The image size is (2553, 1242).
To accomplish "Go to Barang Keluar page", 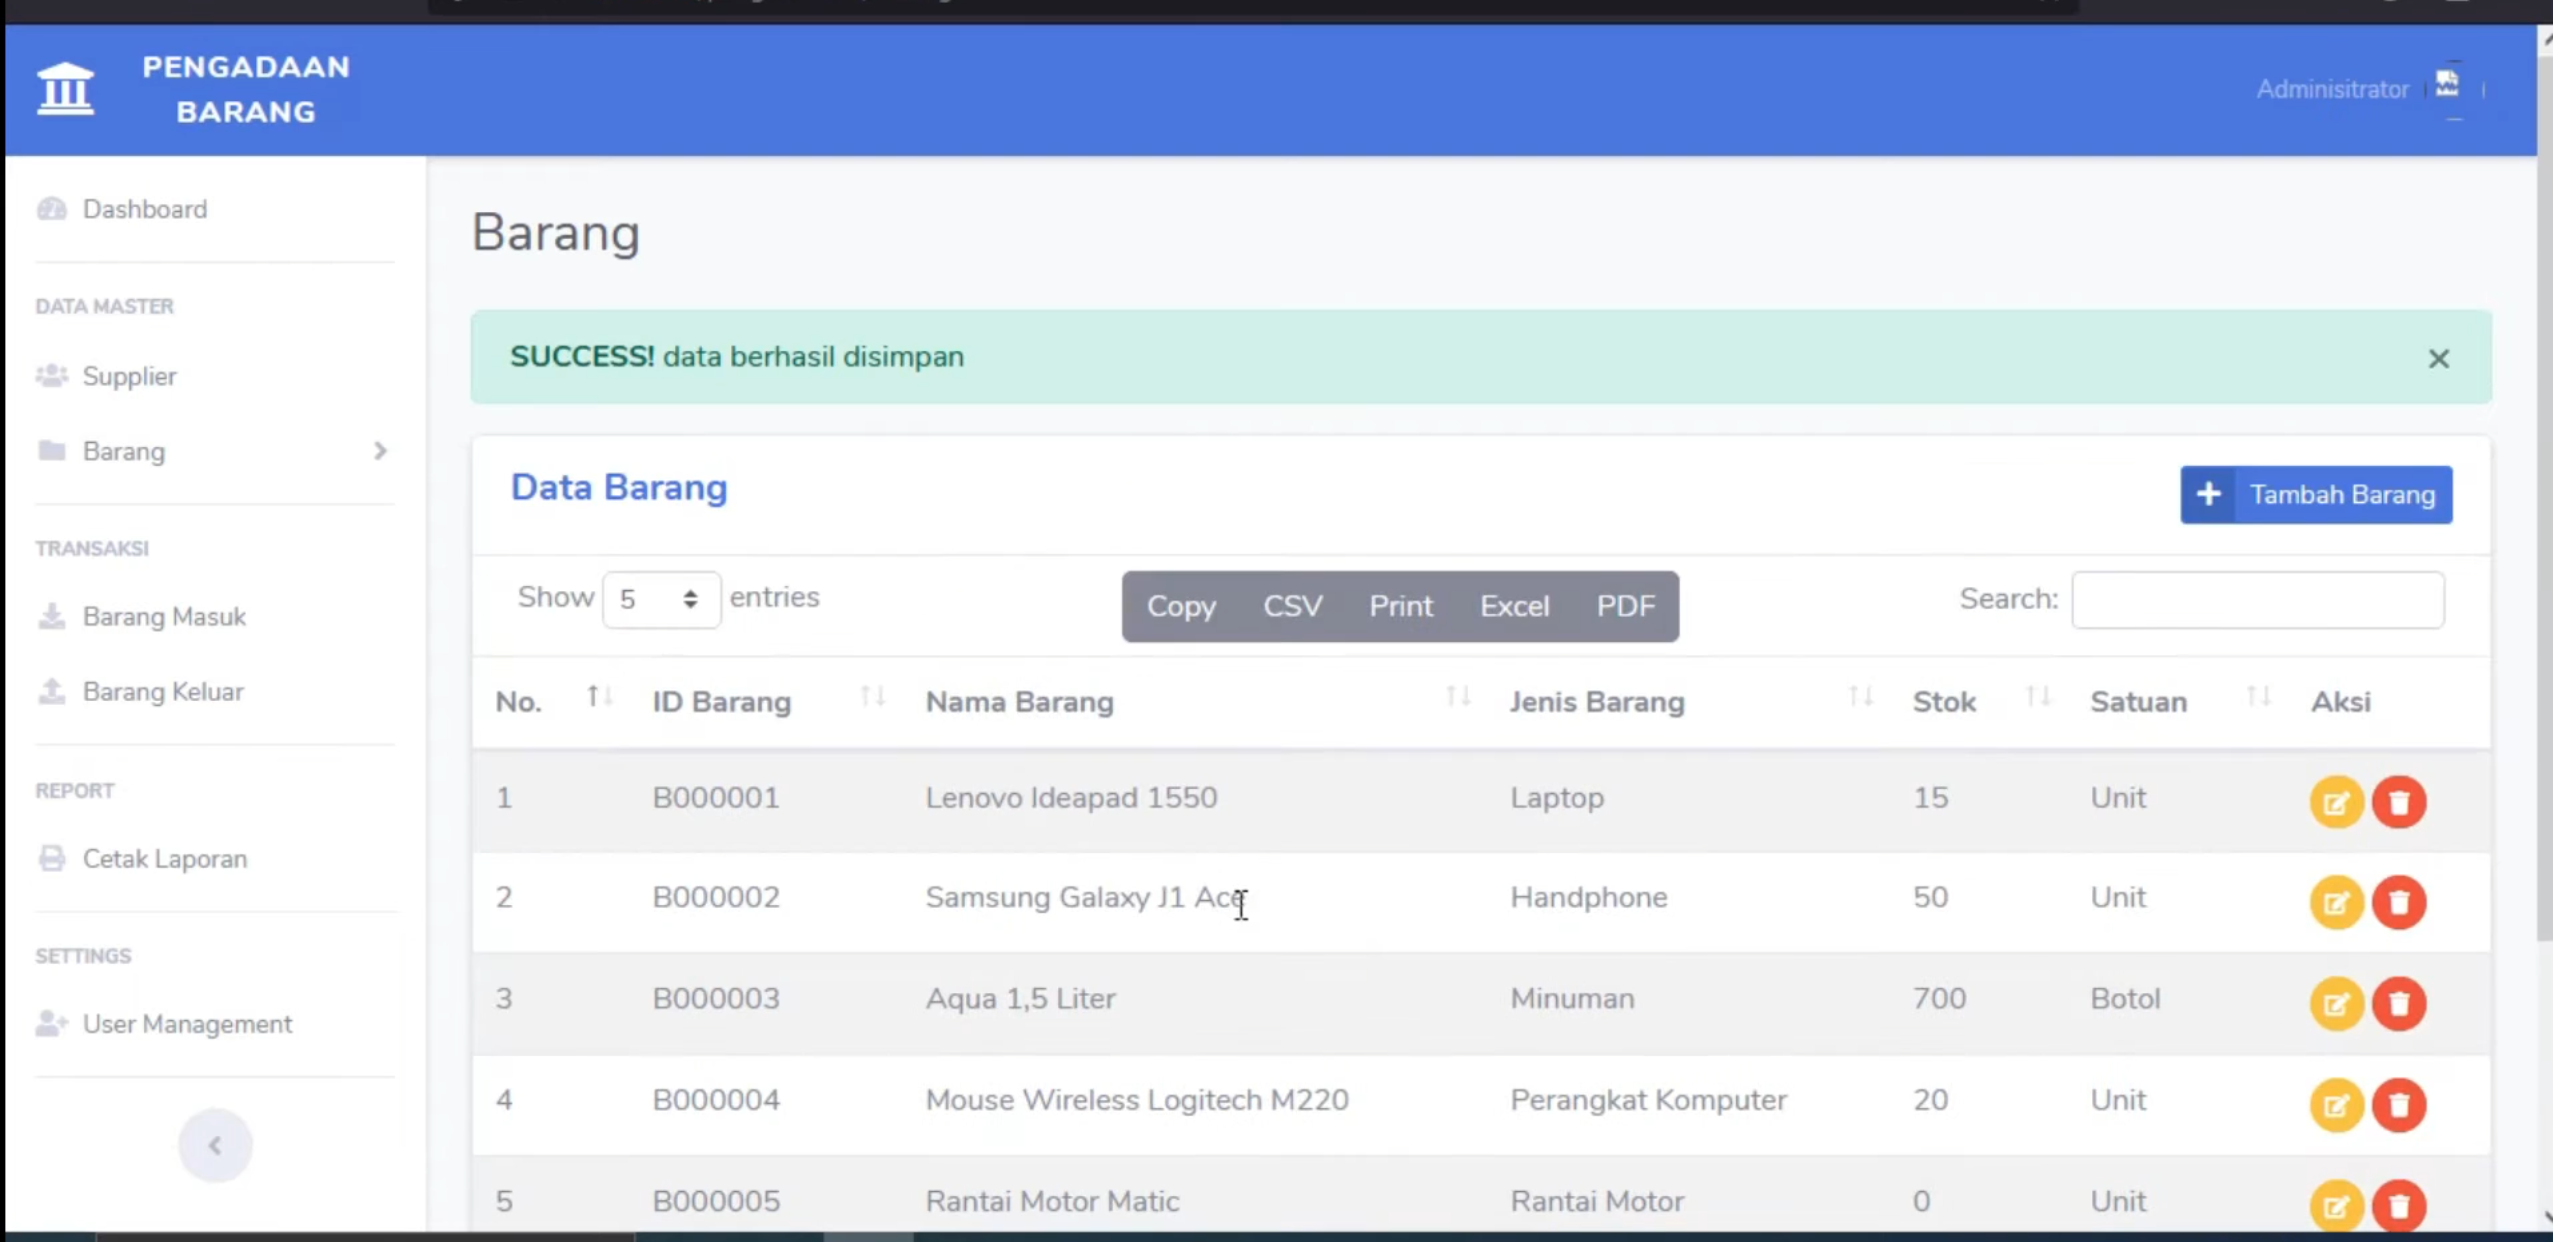I will tap(163, 691).
